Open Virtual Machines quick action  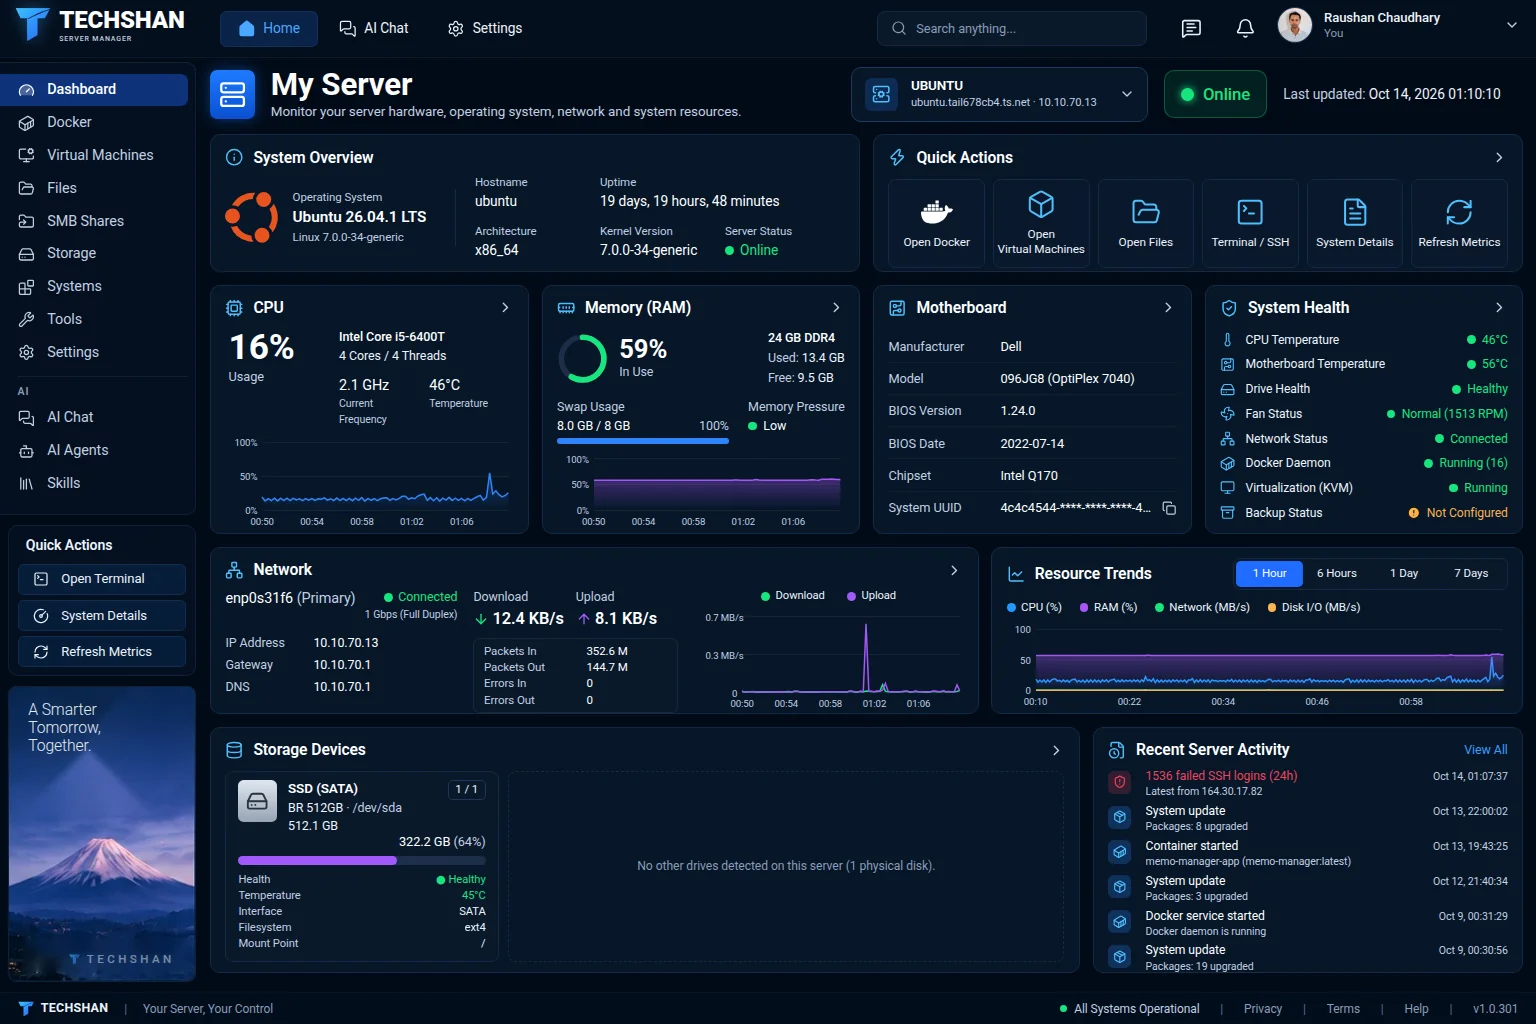[x=1041, y=223]
